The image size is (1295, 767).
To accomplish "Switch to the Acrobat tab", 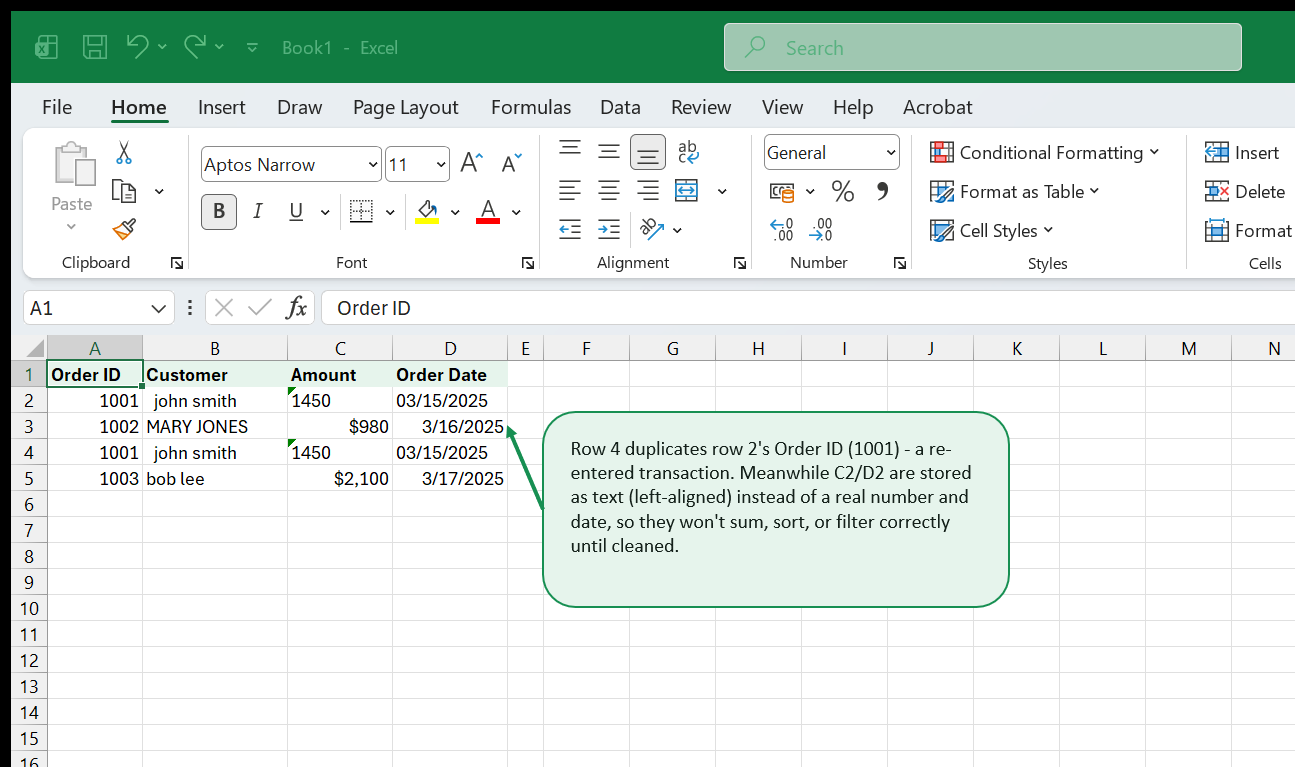I will (x=938, y=107).
